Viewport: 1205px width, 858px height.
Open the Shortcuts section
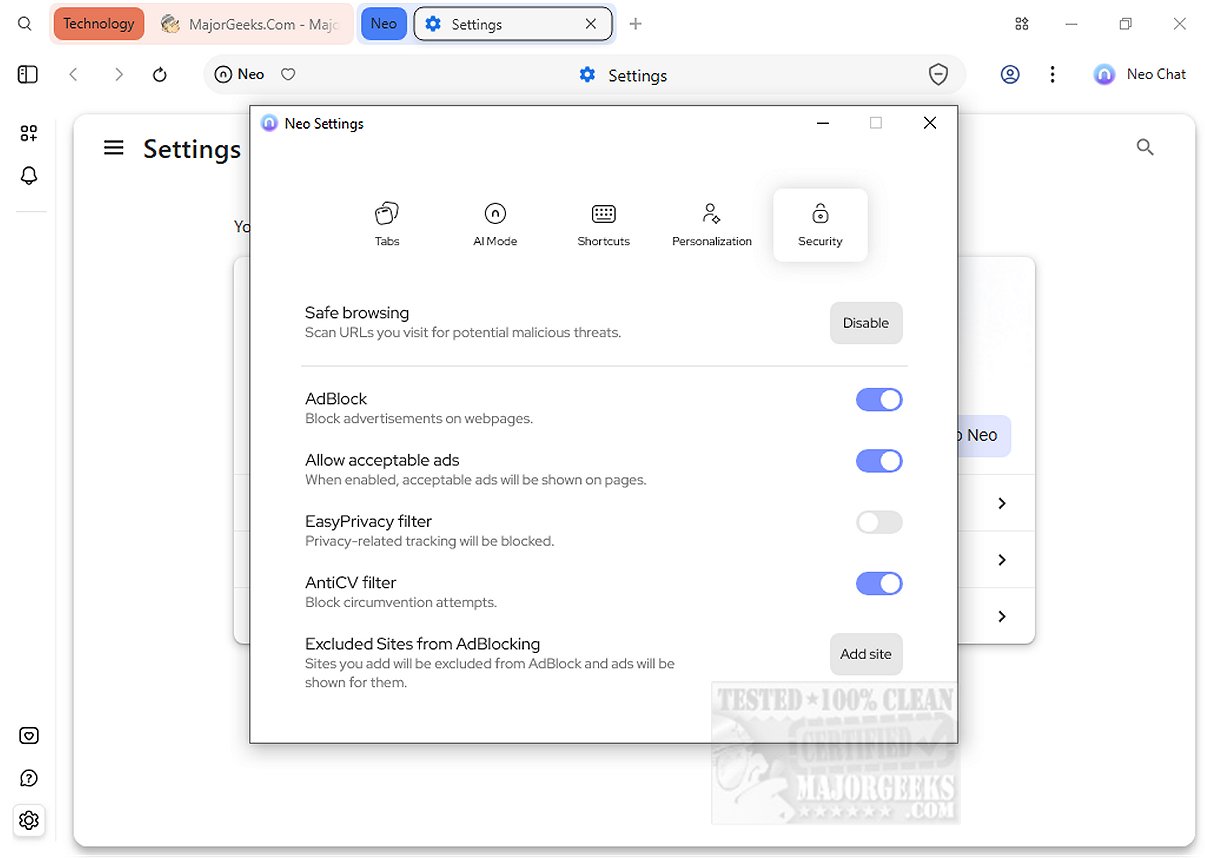click(603, 224)
